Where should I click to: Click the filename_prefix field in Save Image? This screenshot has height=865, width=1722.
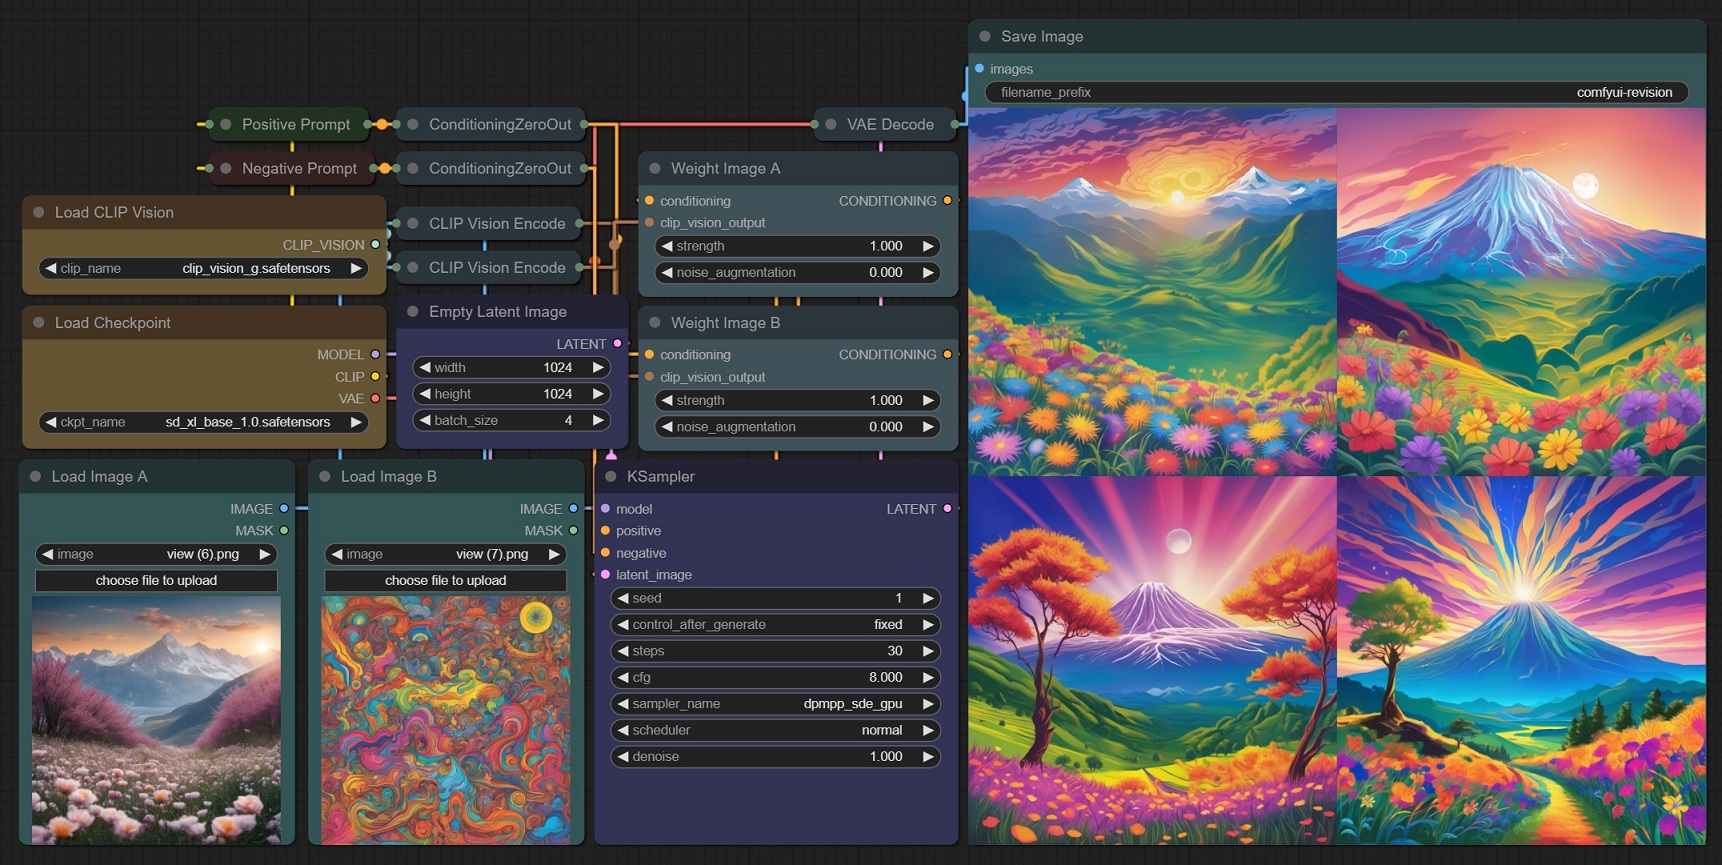[x=1336, y=93]
